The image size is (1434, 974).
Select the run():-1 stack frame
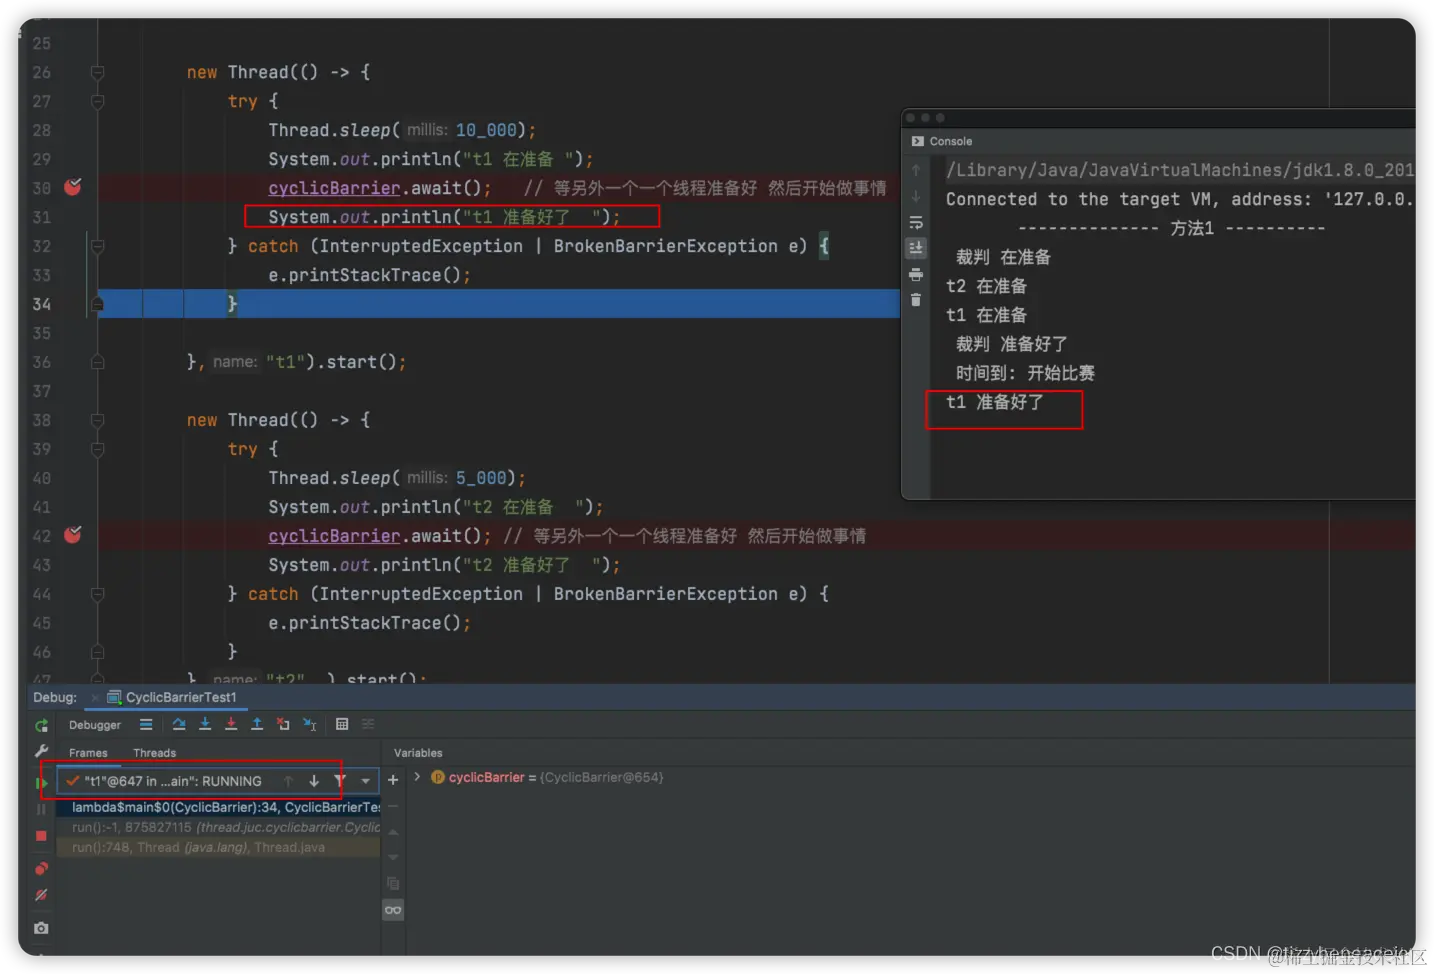tap(219, 827)
